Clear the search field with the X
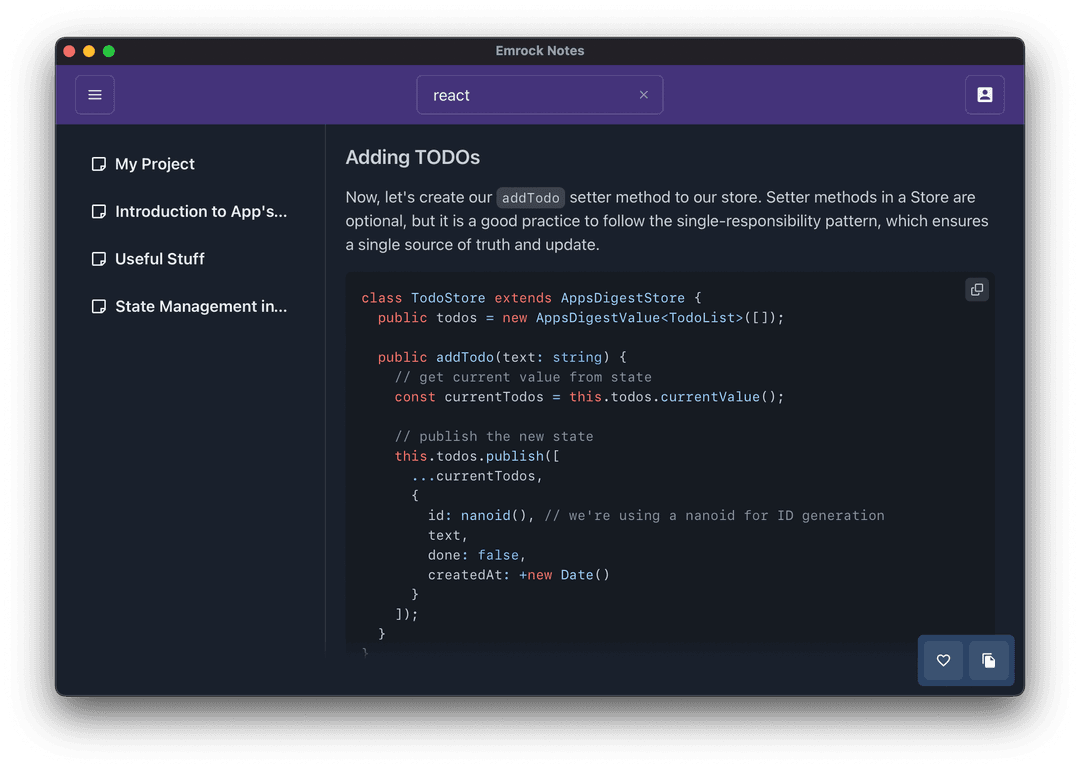This screenshot has width=1080, height=769. [x=643, y=95]
